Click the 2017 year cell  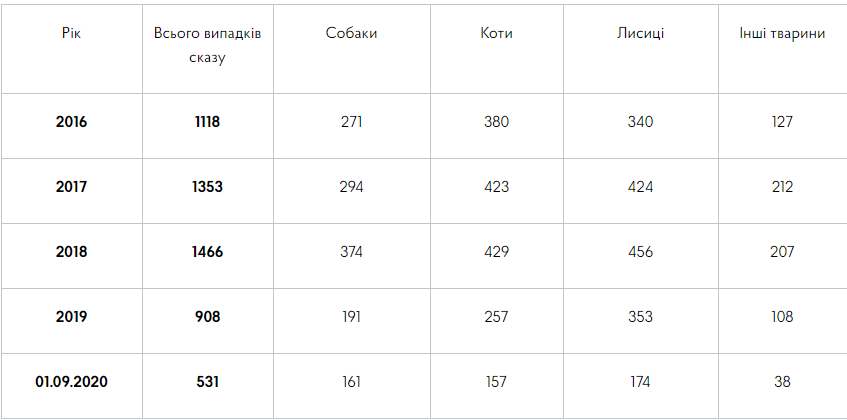pos(71,187)
